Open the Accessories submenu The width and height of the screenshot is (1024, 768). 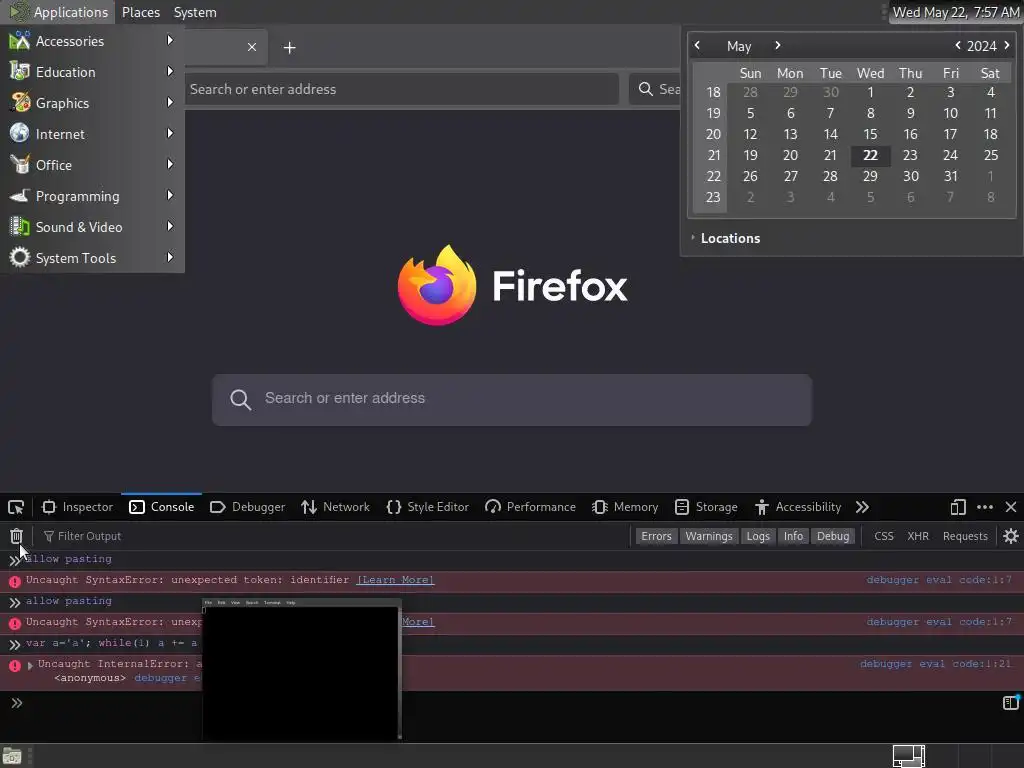[92, 41]
